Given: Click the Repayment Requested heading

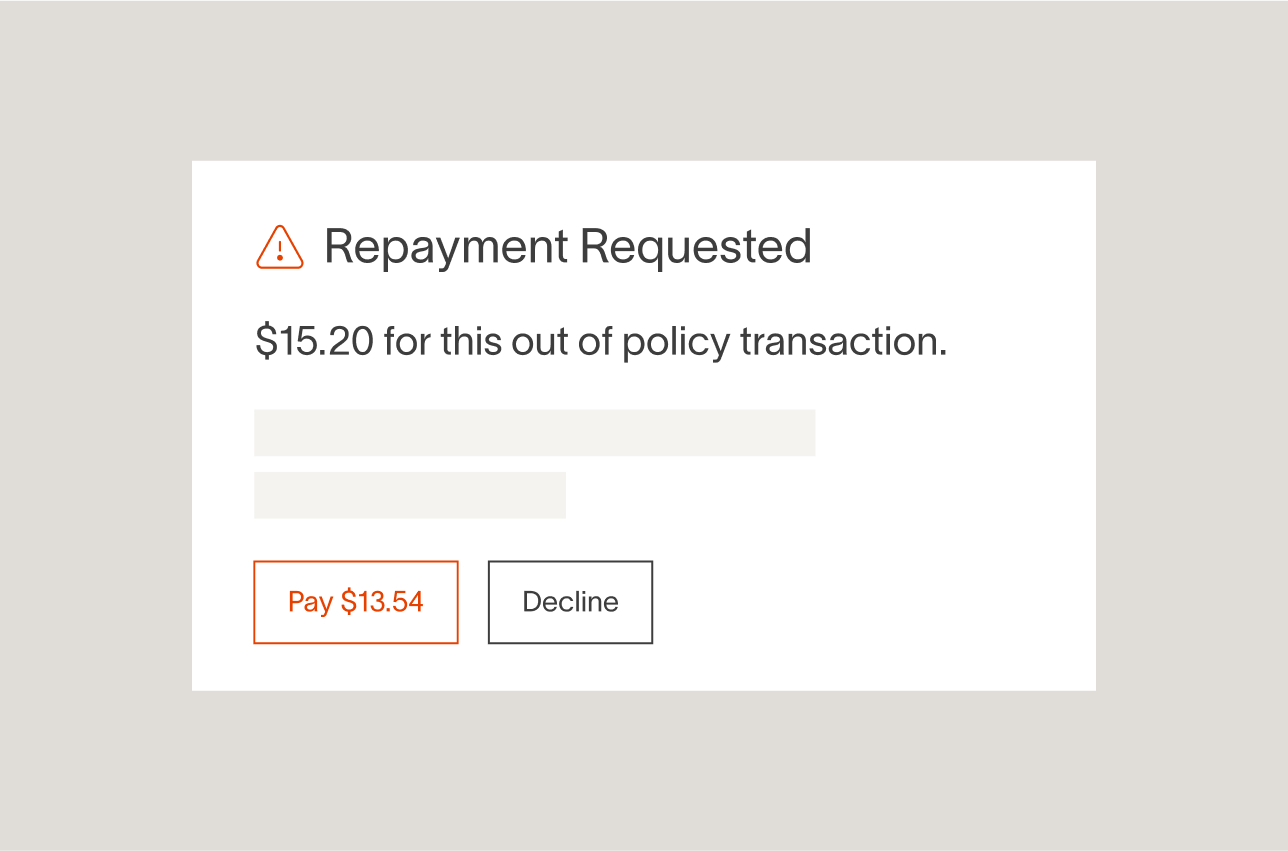Looking at the screenshot, I should [567, 247].
